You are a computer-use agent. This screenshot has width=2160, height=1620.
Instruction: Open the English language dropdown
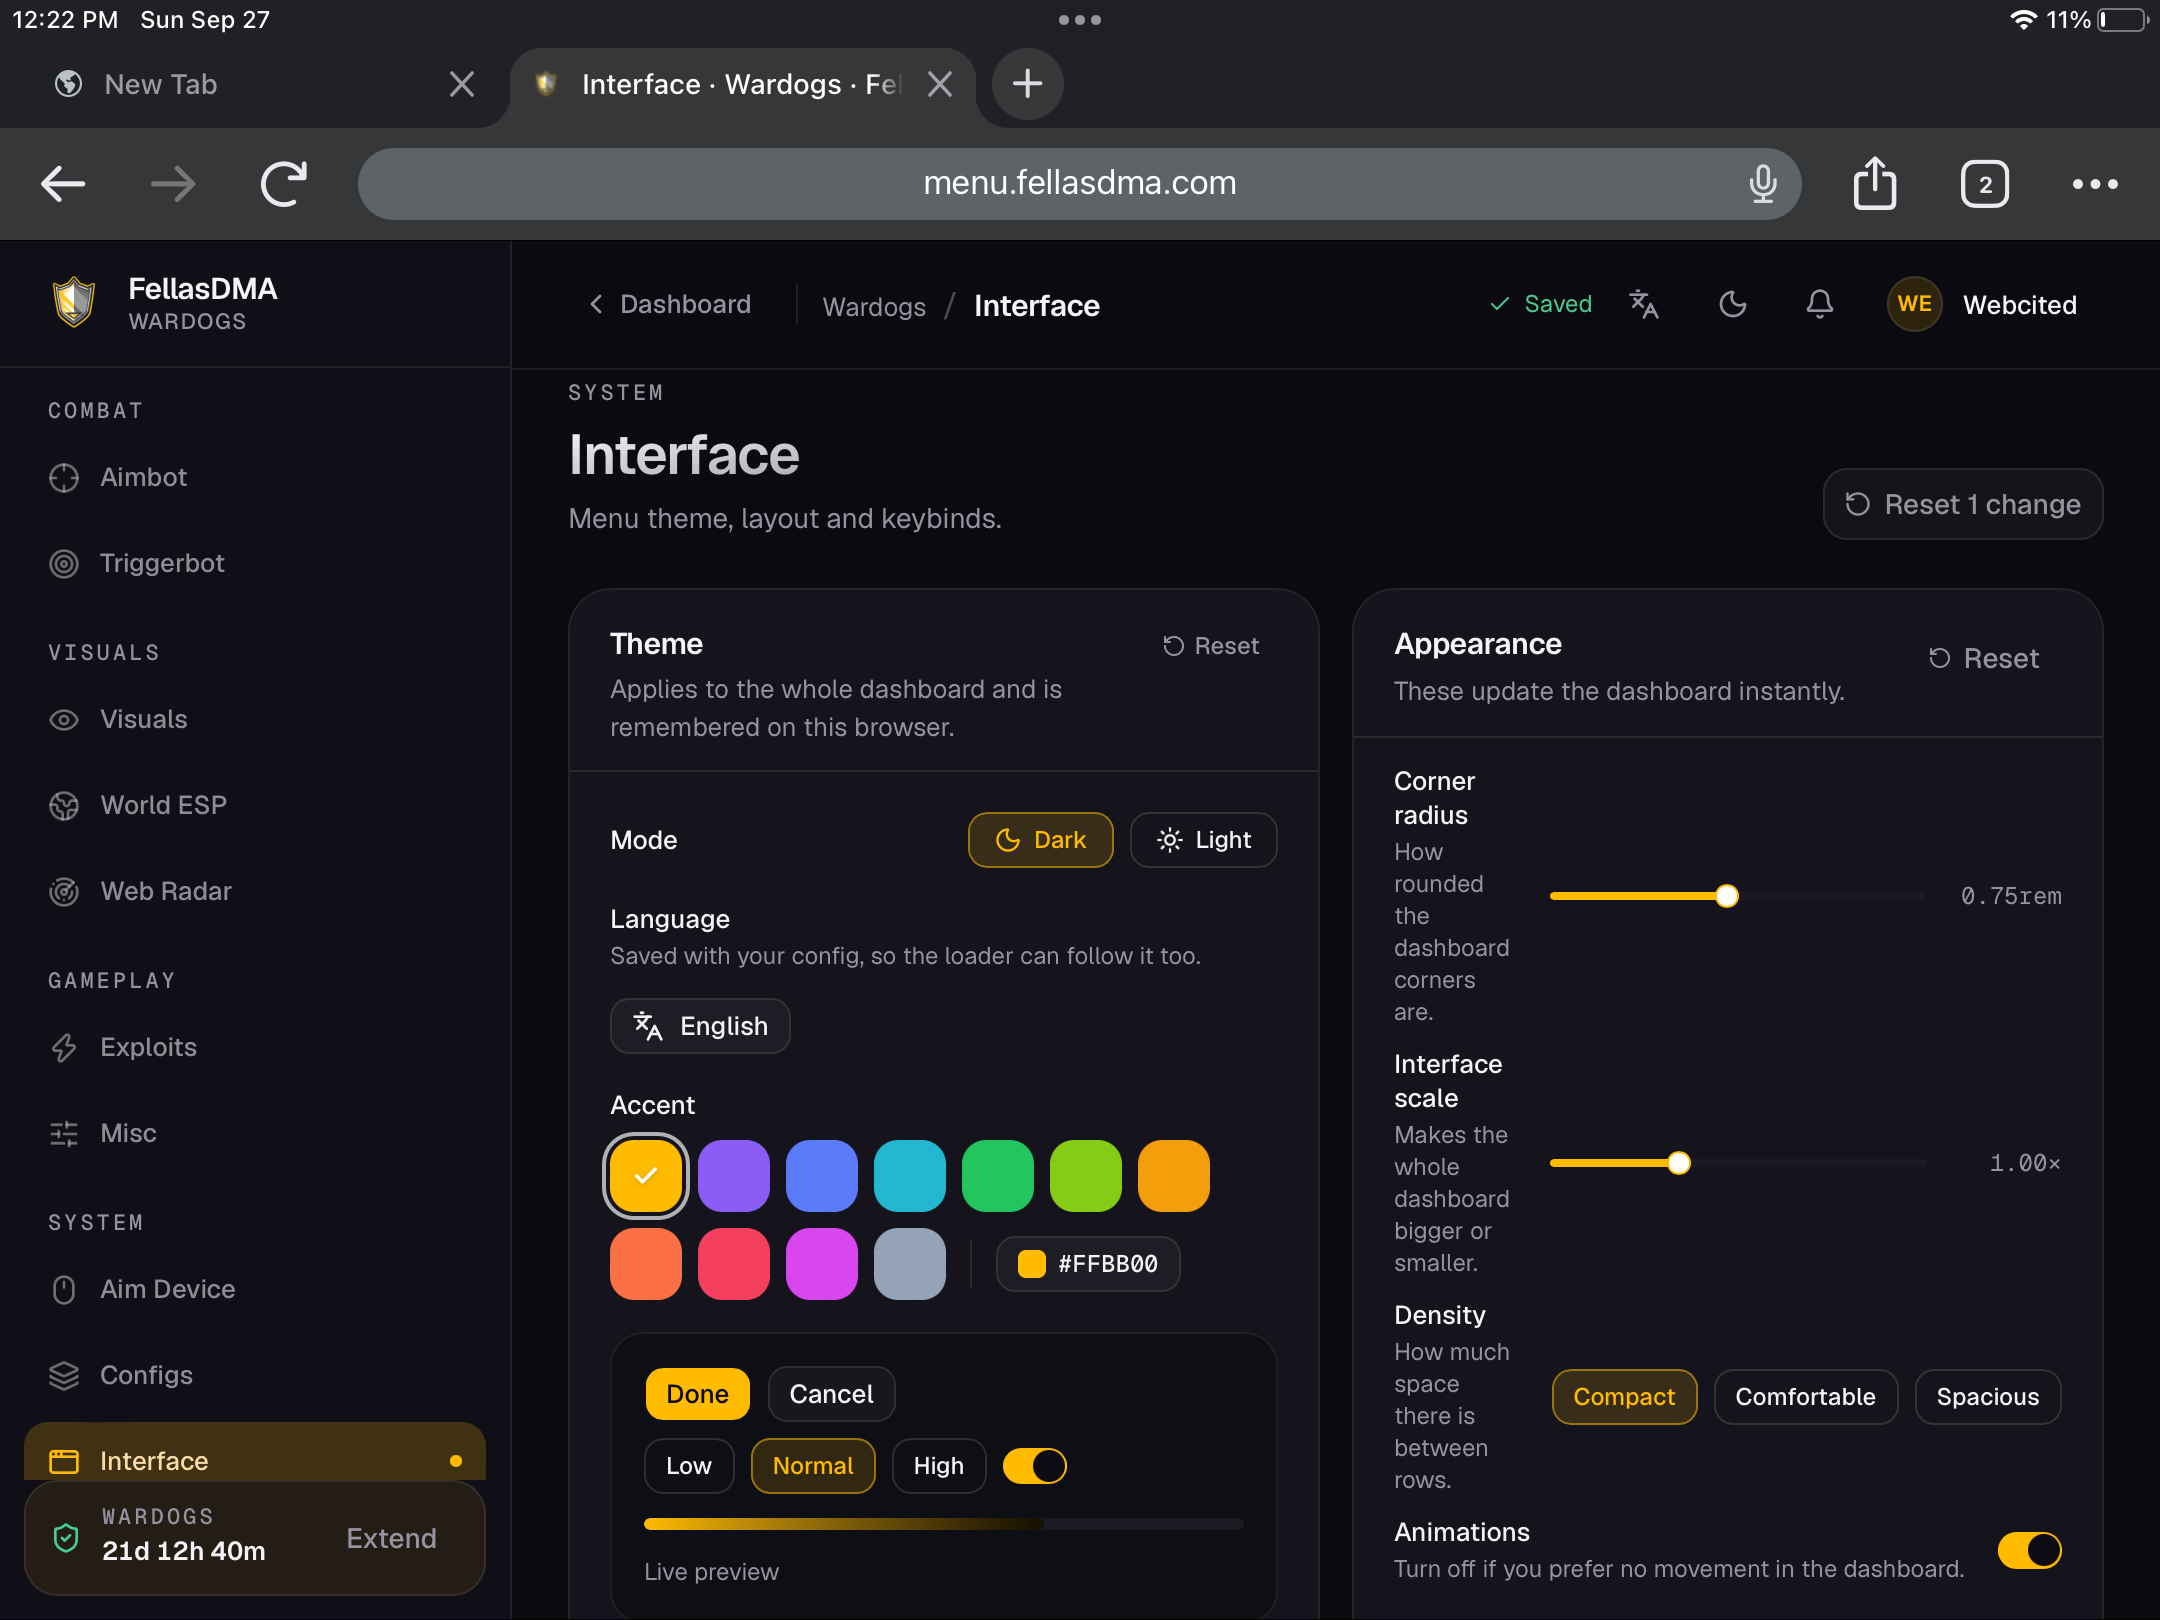[x=700, y=1026]
